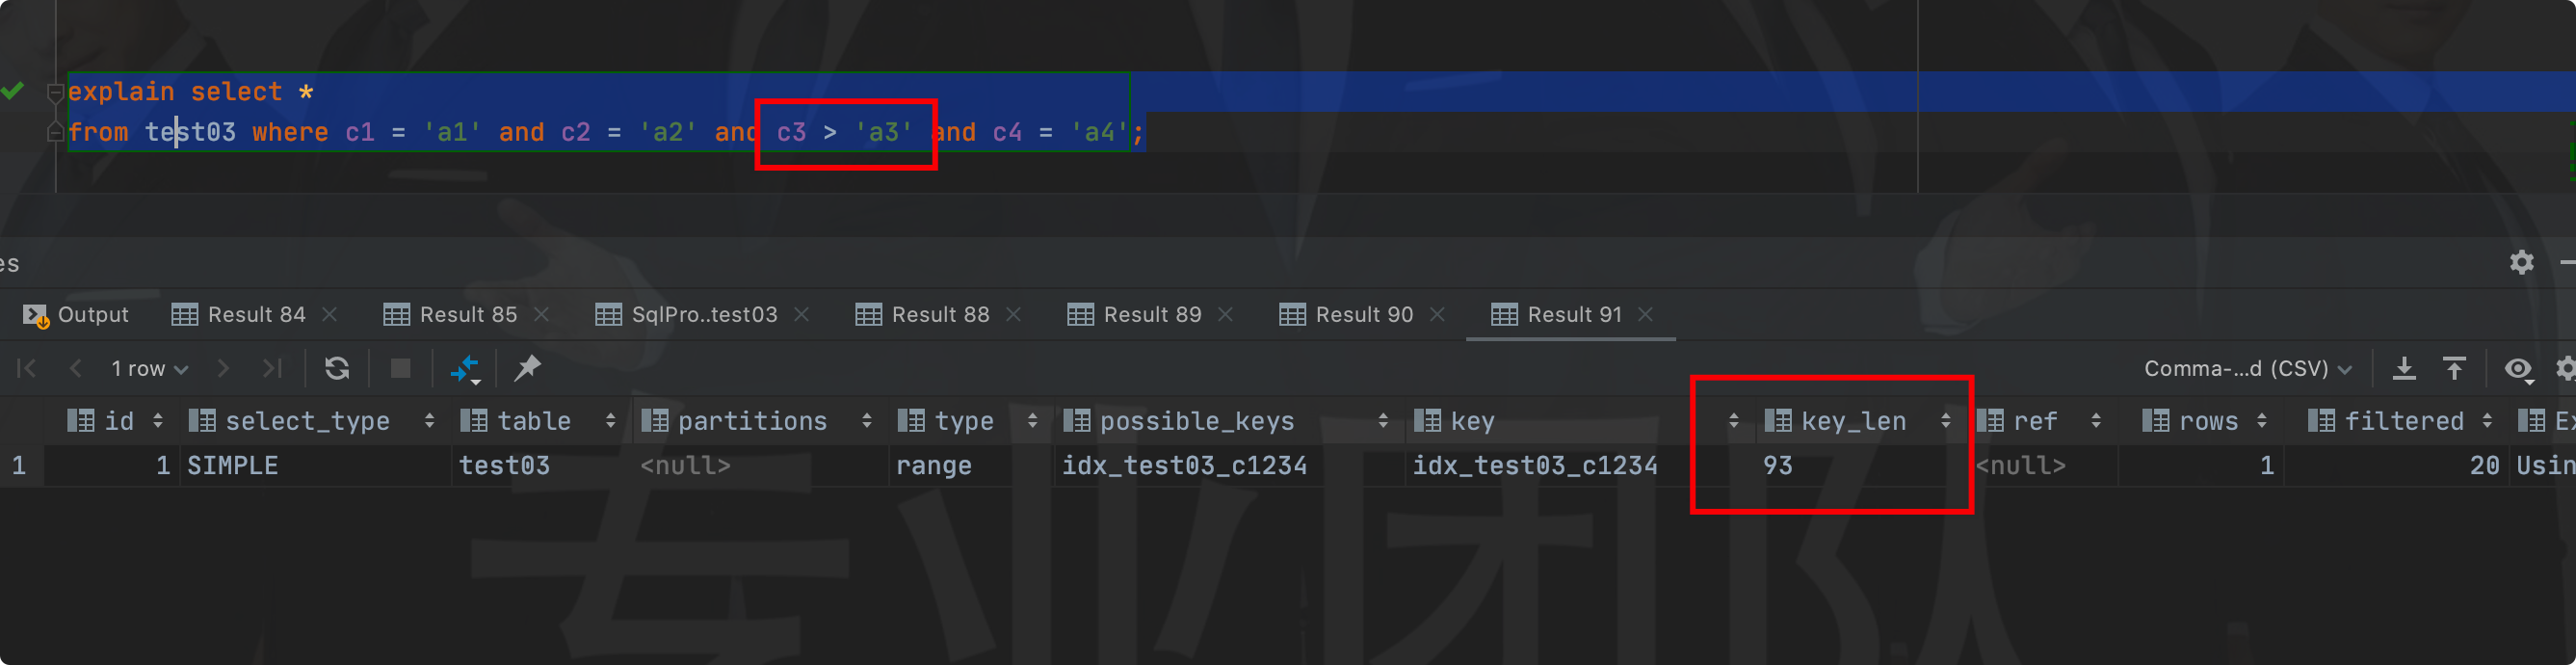Select the test03 table cell

(x=541, y=466)
